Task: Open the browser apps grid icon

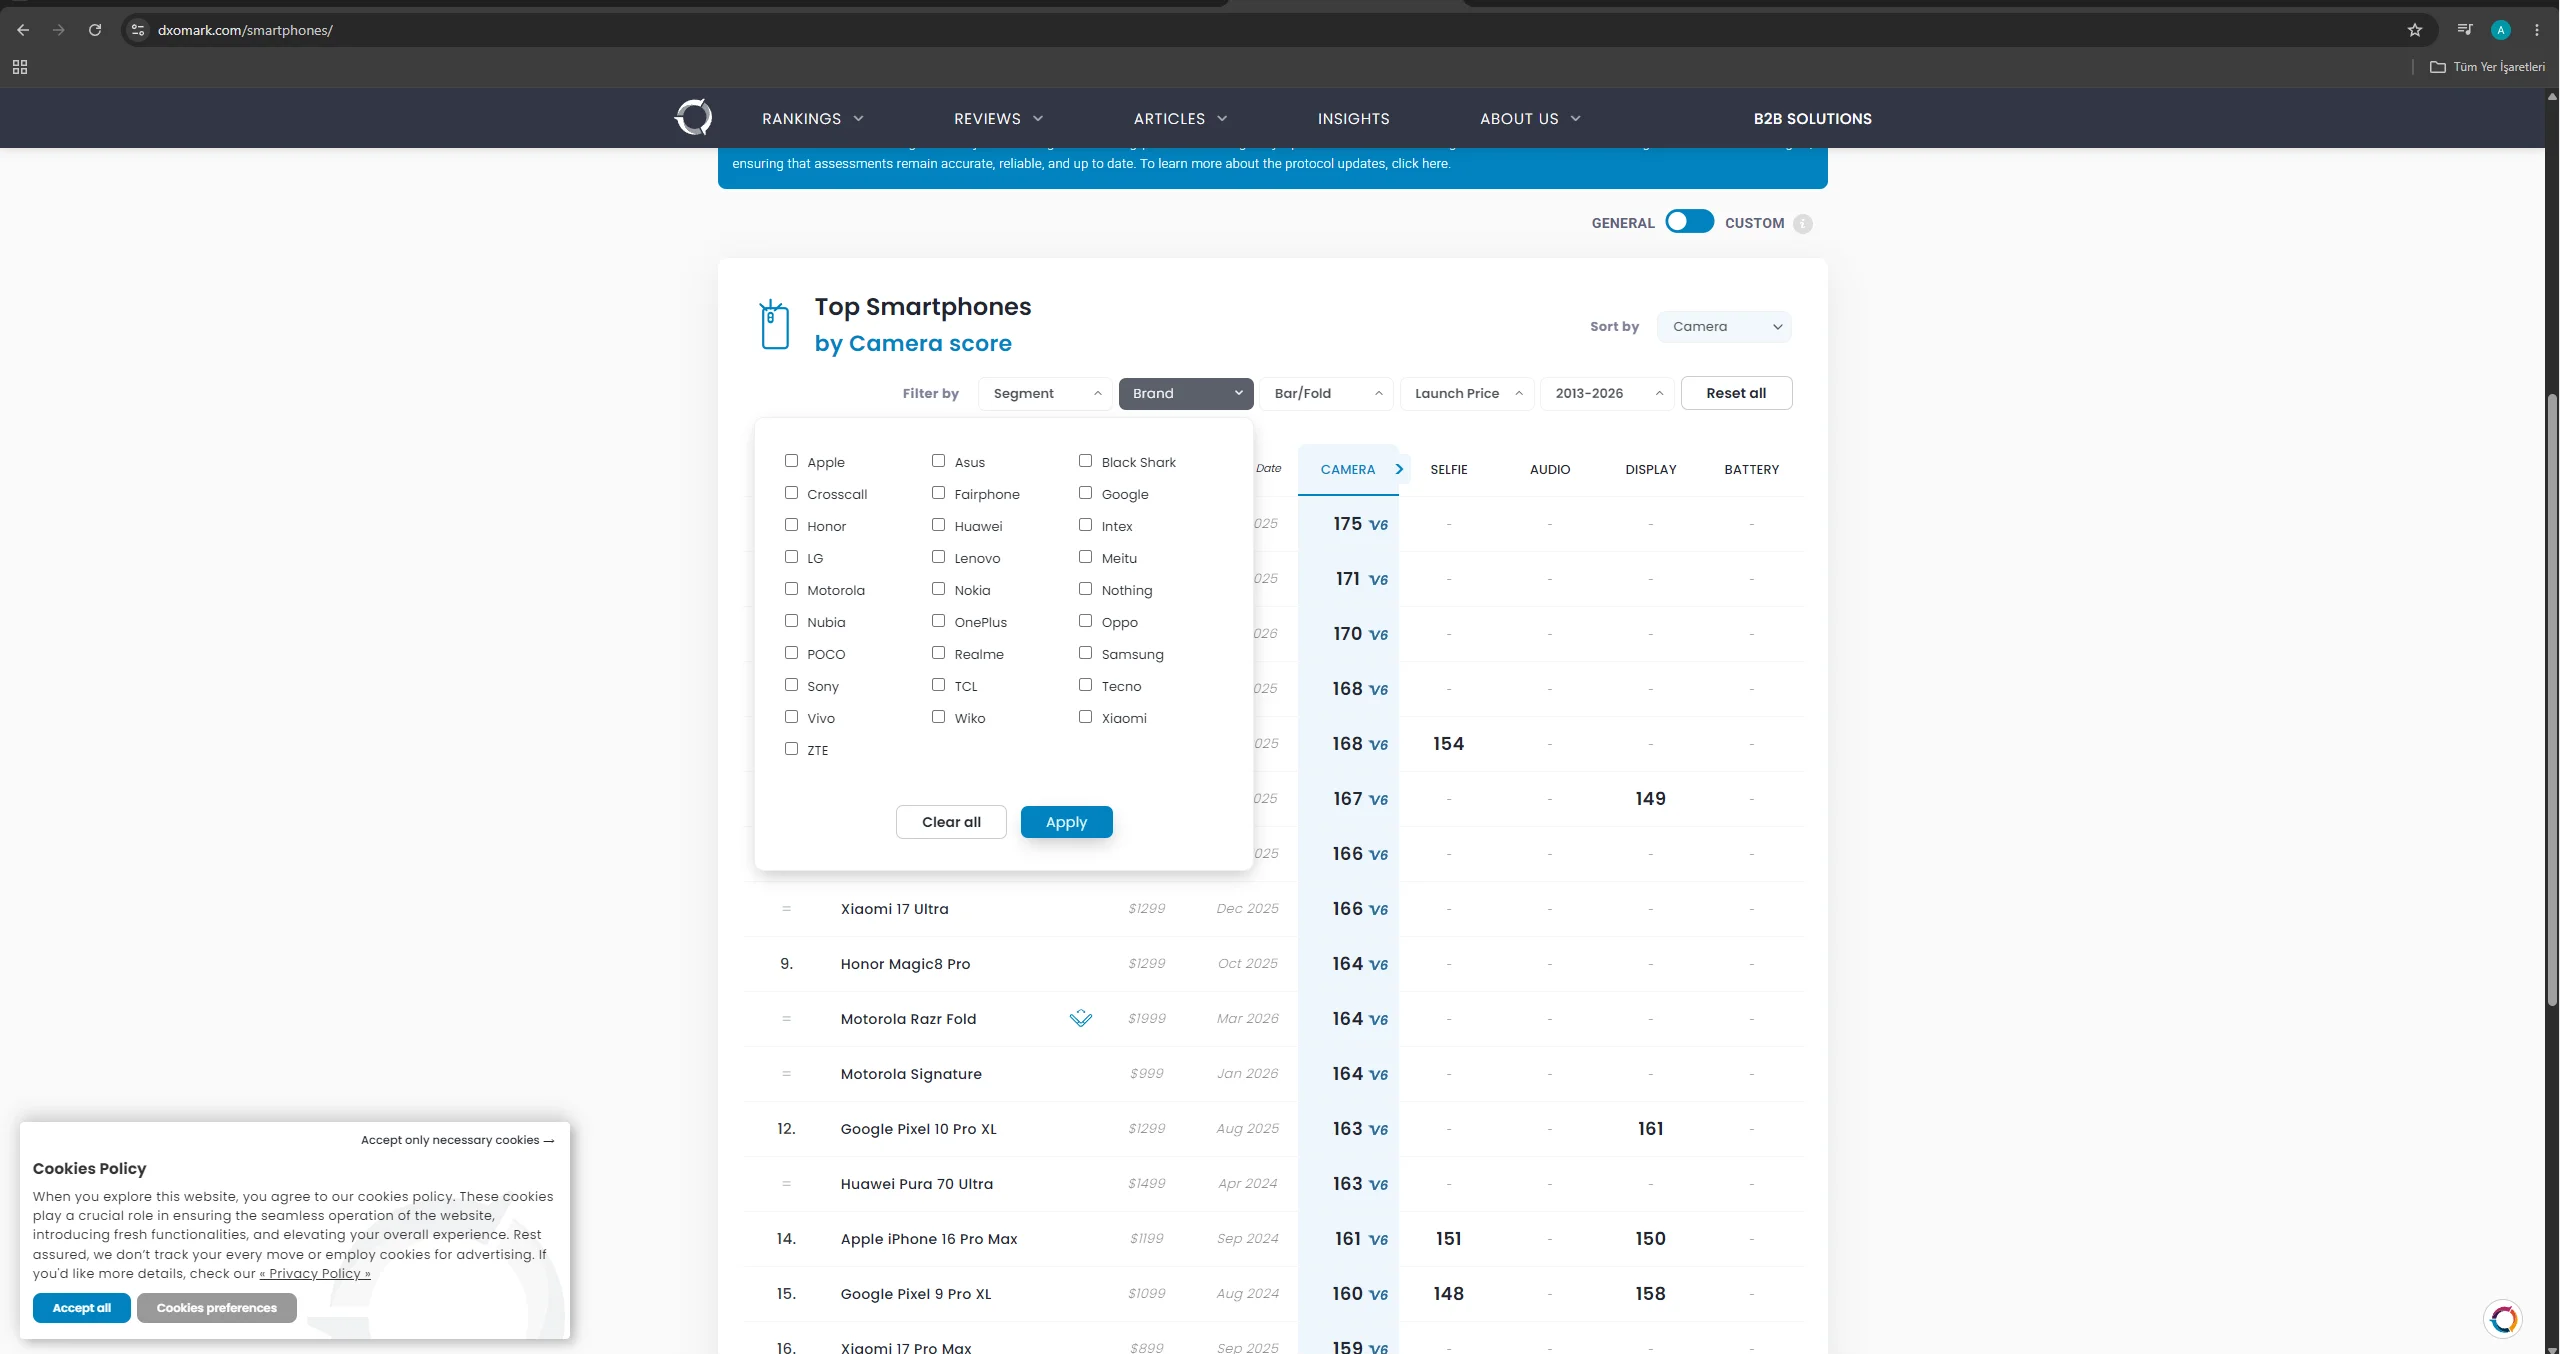Action: pos(20,67)
